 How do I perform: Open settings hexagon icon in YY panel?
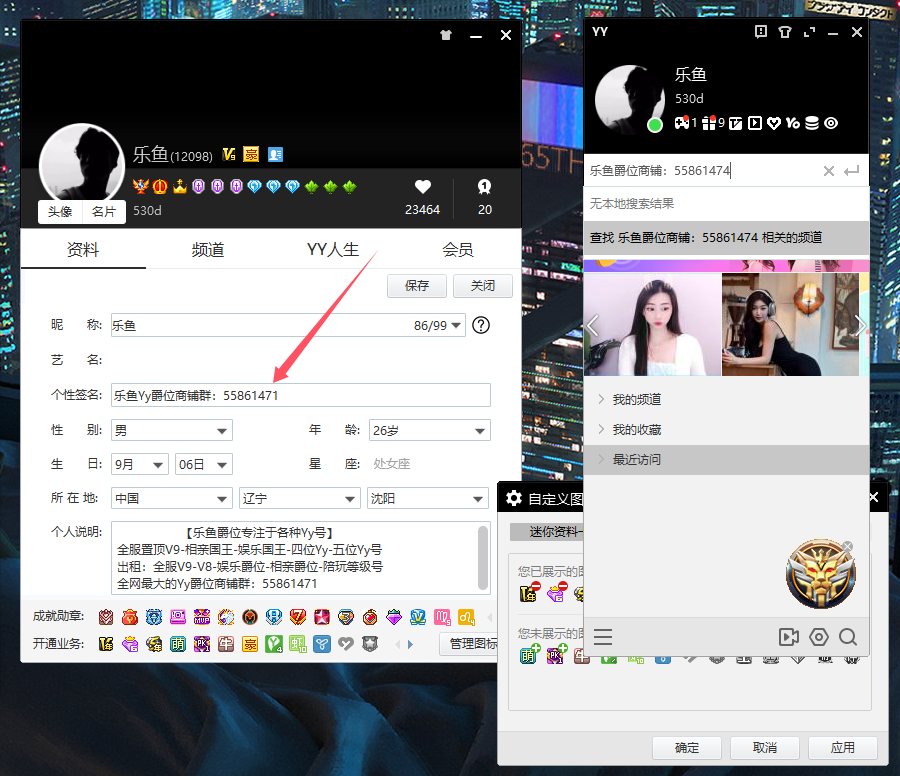(x=819, y=637)
